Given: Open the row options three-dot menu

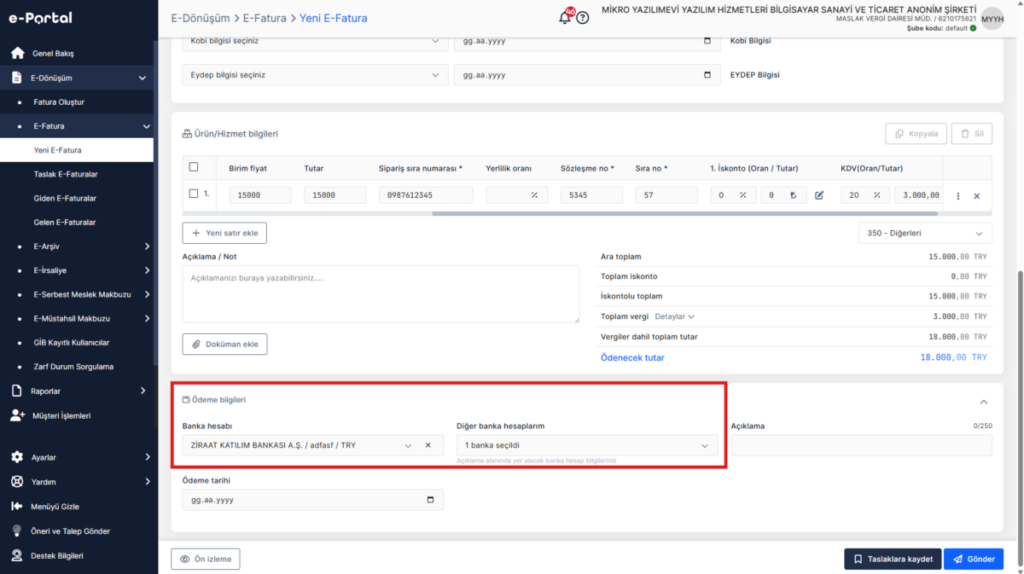Looking at the screenshot, I should click(x=958, y=196).
